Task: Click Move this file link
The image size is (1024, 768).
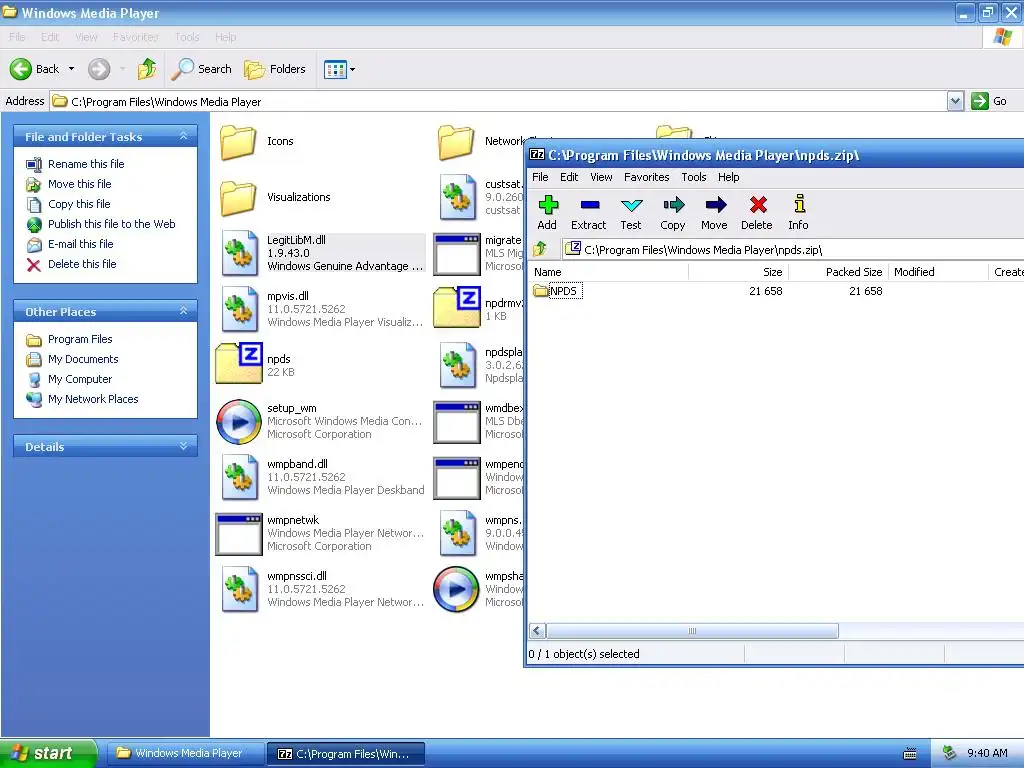Action: pyautogui.click(x=80, y=184)
